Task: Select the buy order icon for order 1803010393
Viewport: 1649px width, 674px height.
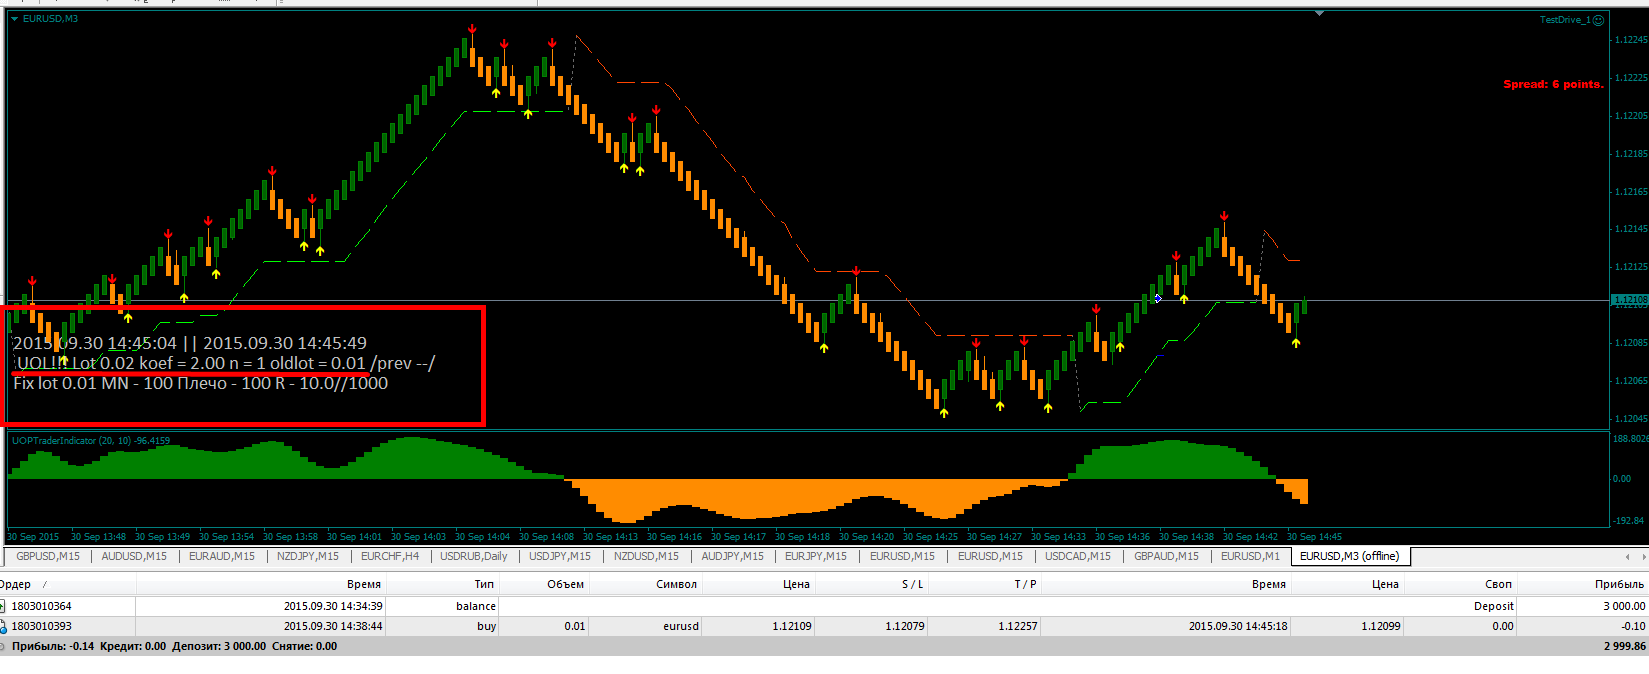Action: [3, 626]
